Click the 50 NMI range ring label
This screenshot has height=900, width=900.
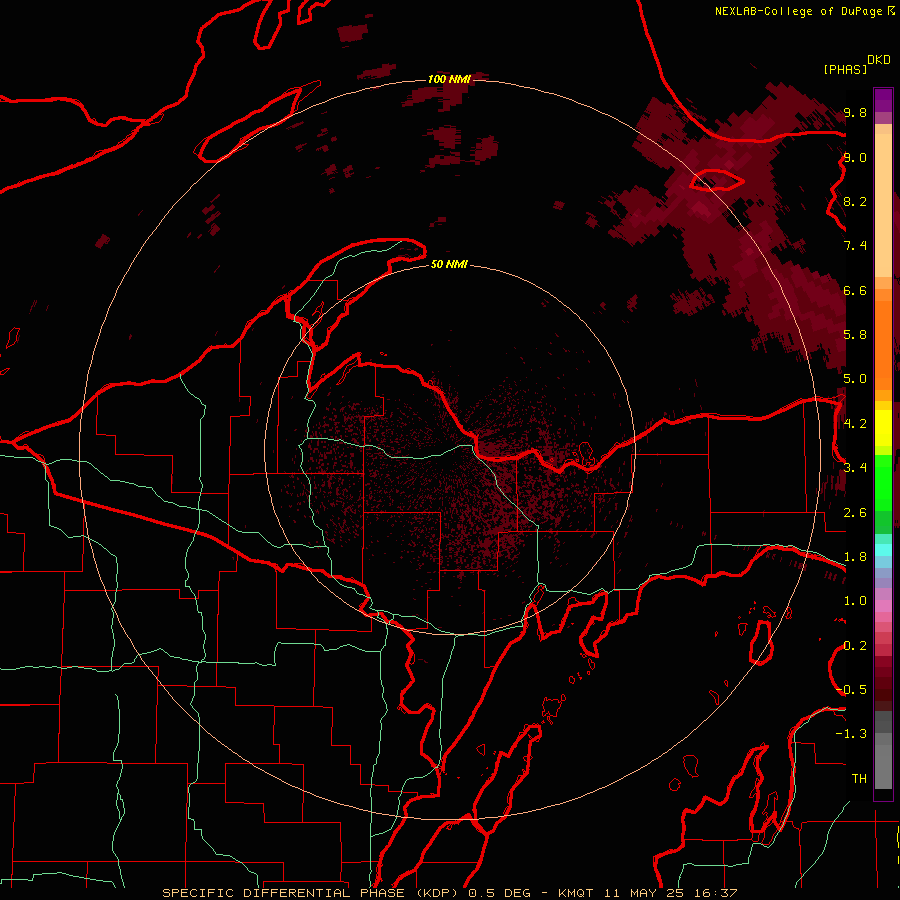point(449,265)
